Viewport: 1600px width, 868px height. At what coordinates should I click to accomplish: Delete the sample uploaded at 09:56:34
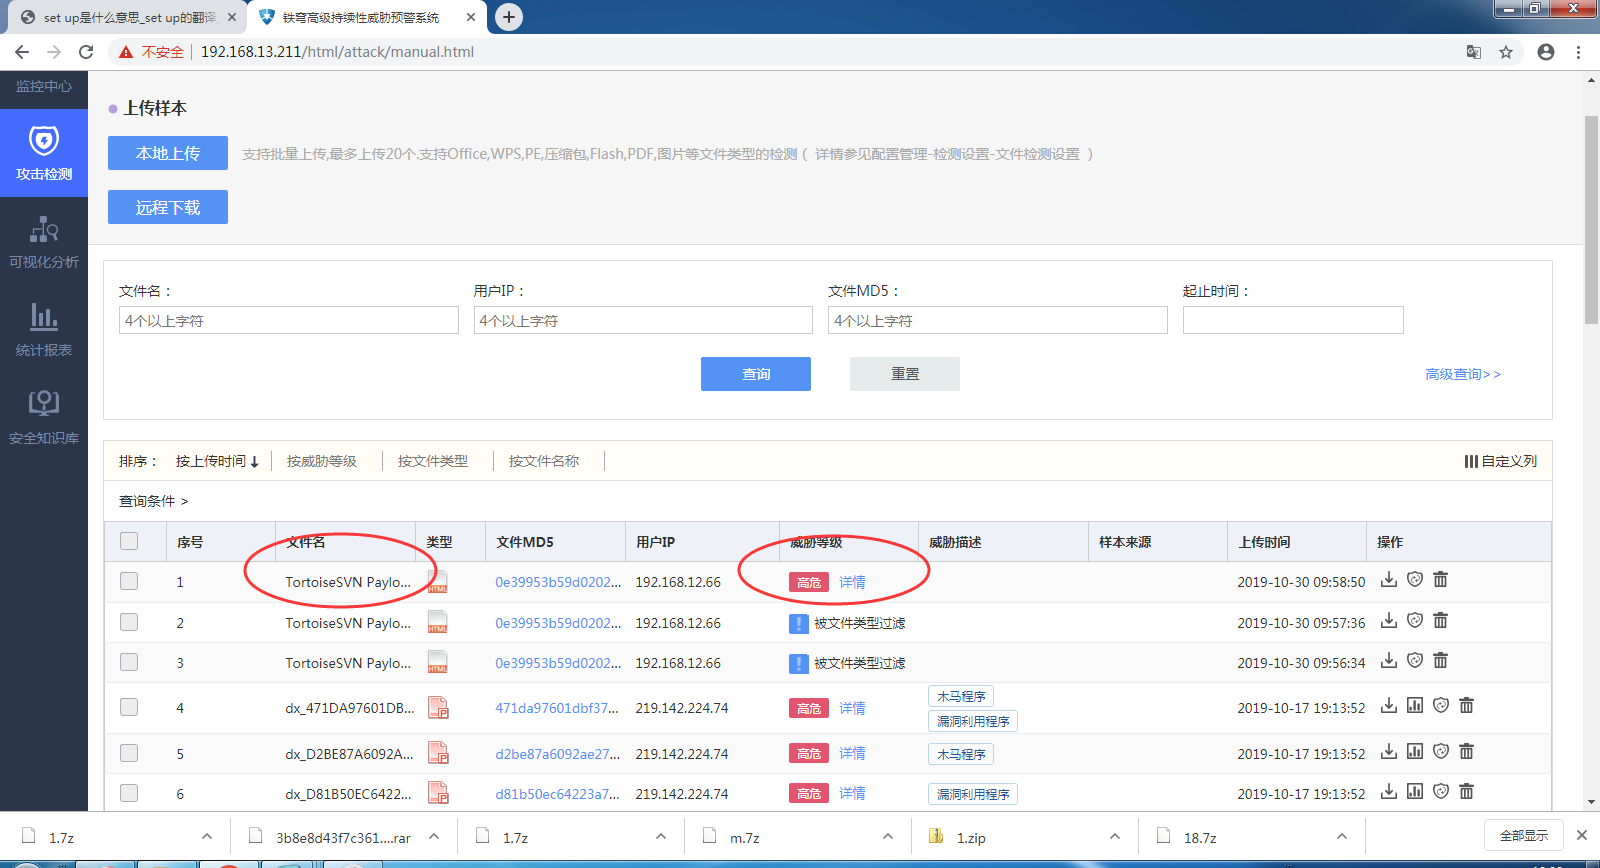tap(1441, 661)
